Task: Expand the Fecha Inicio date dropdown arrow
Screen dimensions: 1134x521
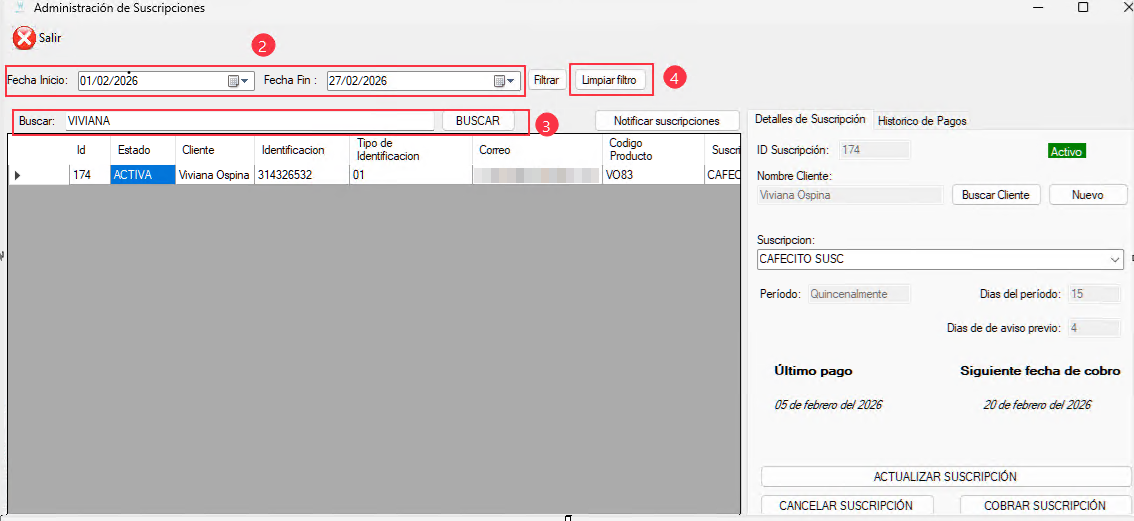Action: coord(245,81)
